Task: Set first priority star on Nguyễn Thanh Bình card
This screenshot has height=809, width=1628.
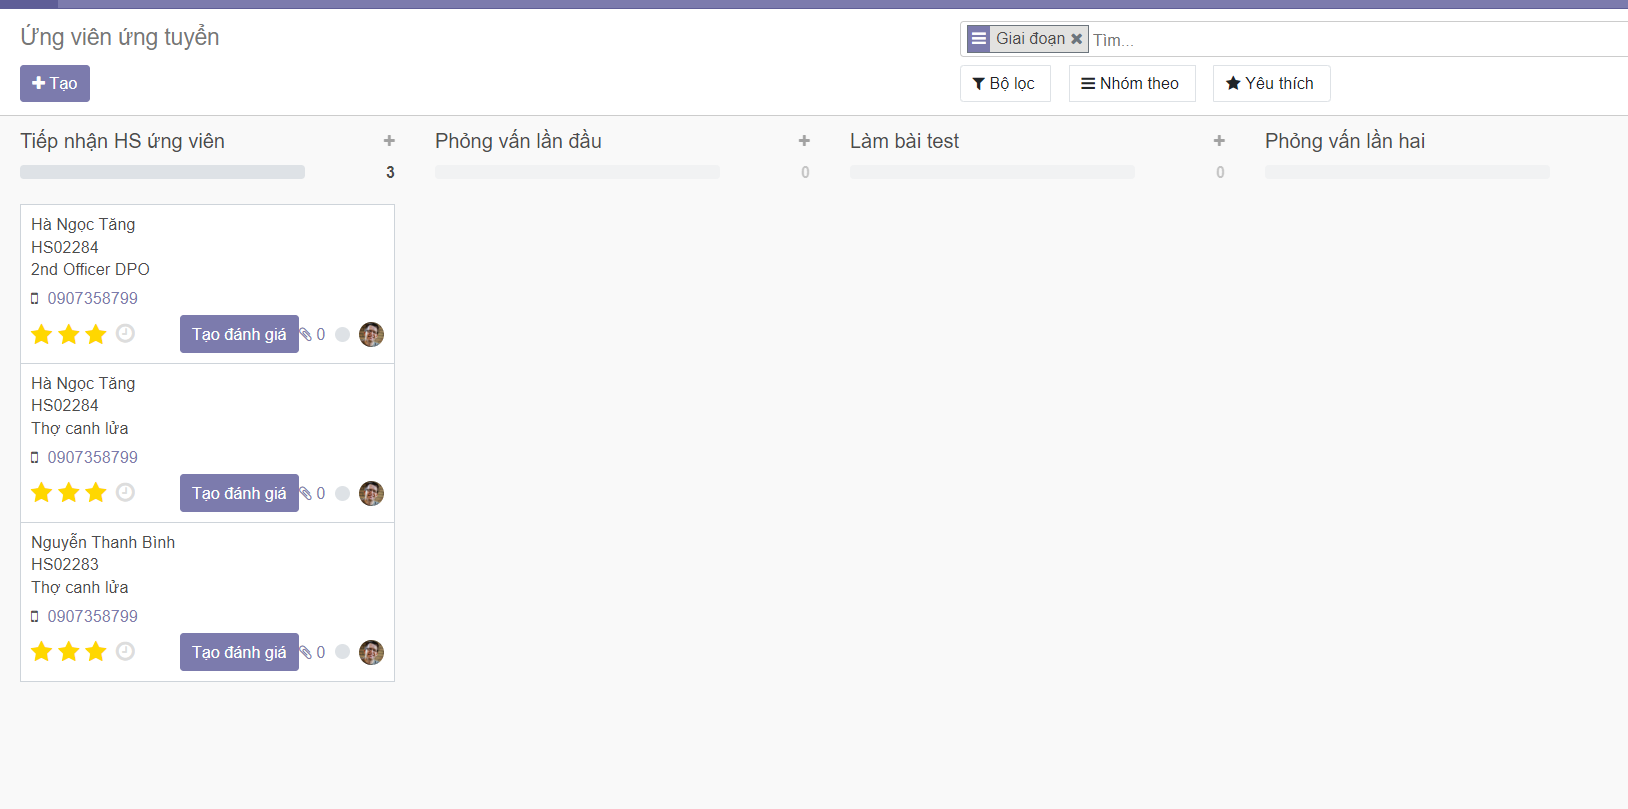Action: [x=41, y=652]
